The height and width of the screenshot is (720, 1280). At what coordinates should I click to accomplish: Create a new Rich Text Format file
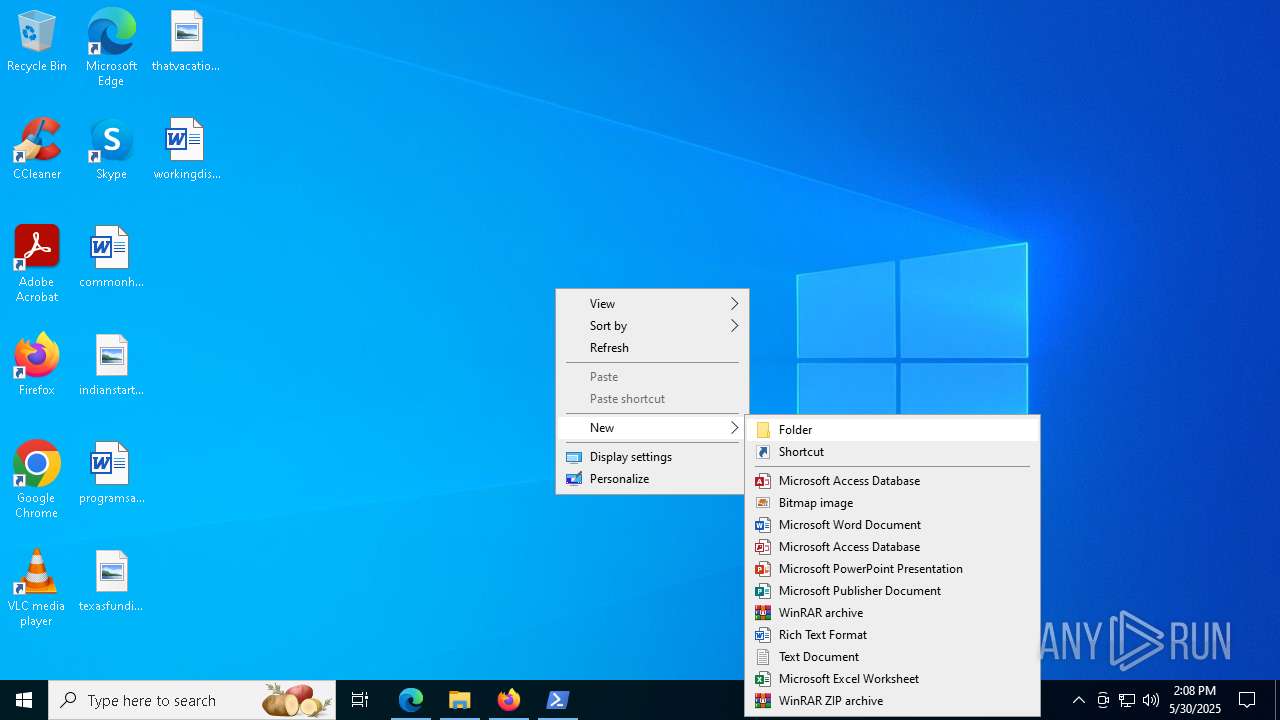coord(892,635)
